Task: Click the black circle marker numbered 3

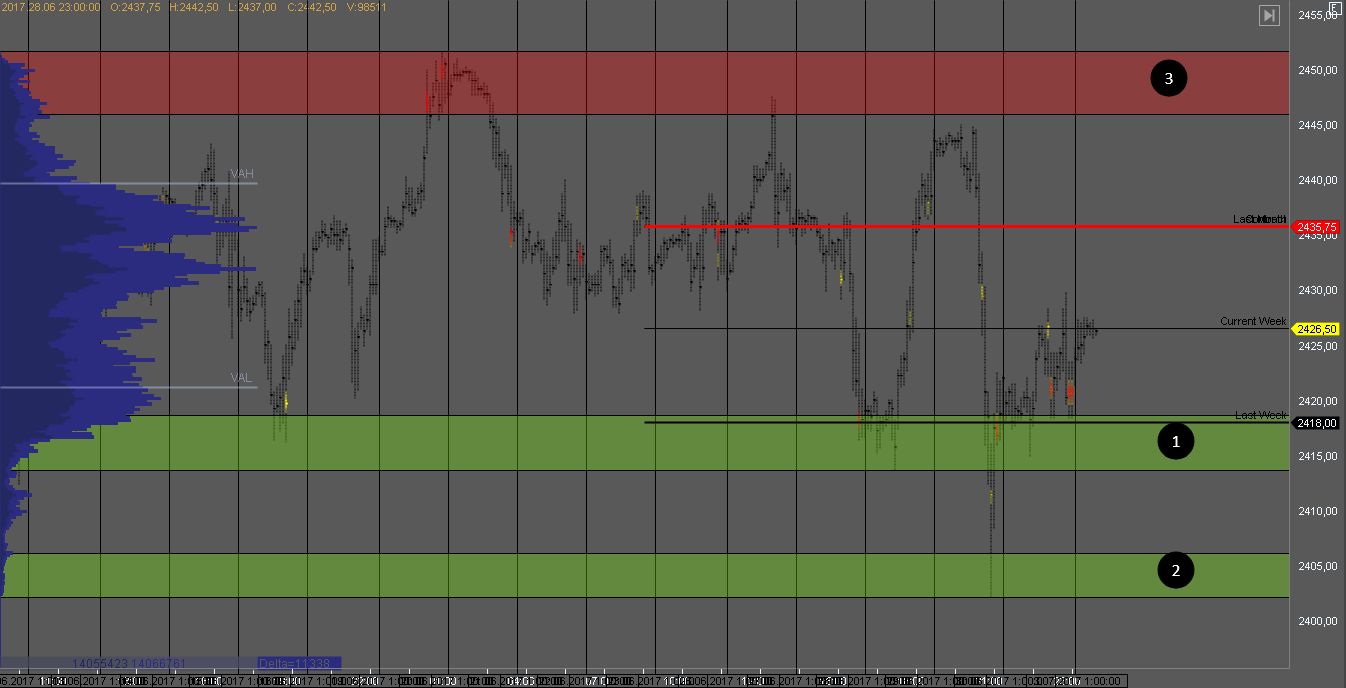Action: click(1168, 78)
